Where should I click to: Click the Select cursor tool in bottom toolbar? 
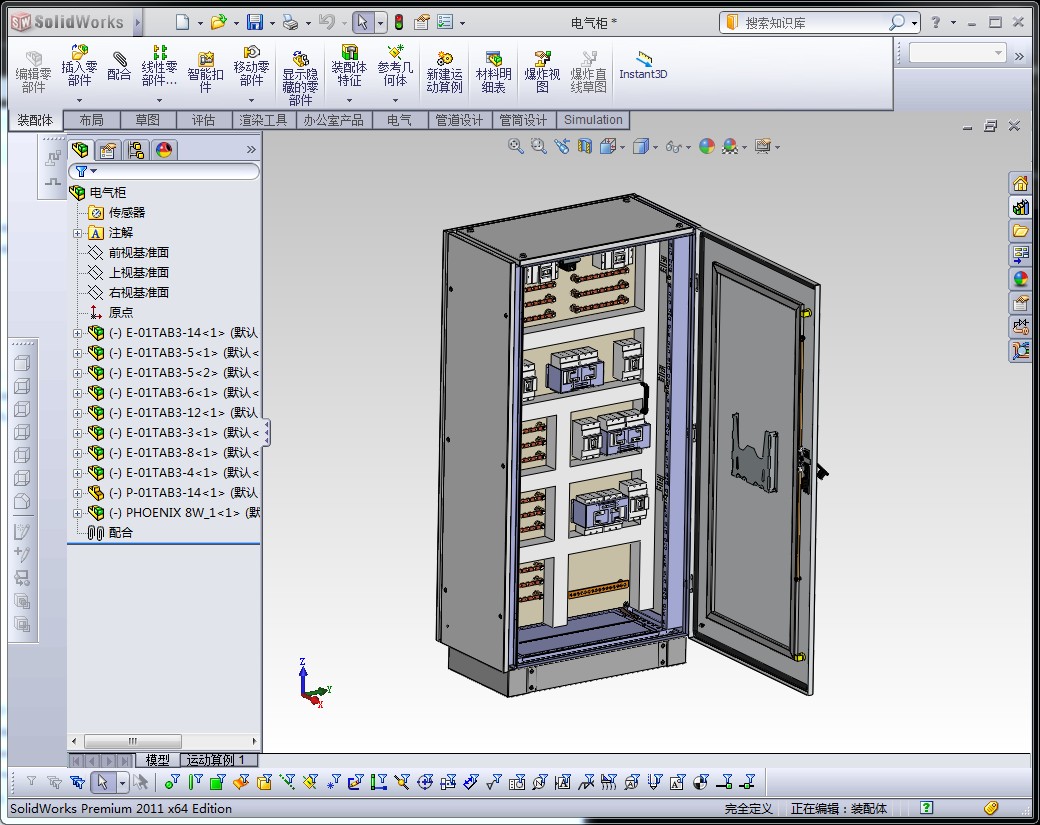coord(102,783)
